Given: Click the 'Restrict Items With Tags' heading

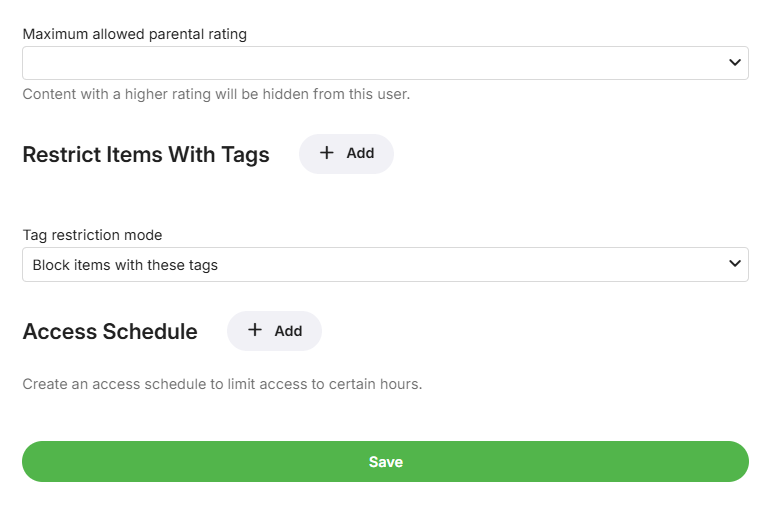Looking at the screenshot, I should click(146, 154).
